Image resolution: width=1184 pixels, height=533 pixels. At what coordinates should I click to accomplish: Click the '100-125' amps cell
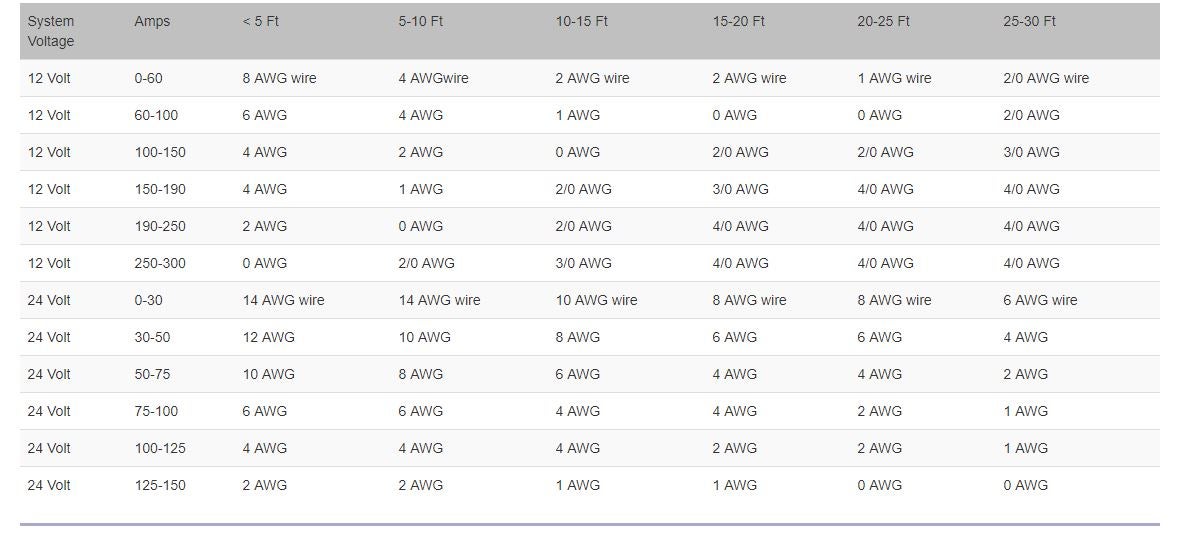tap(159, 448)
